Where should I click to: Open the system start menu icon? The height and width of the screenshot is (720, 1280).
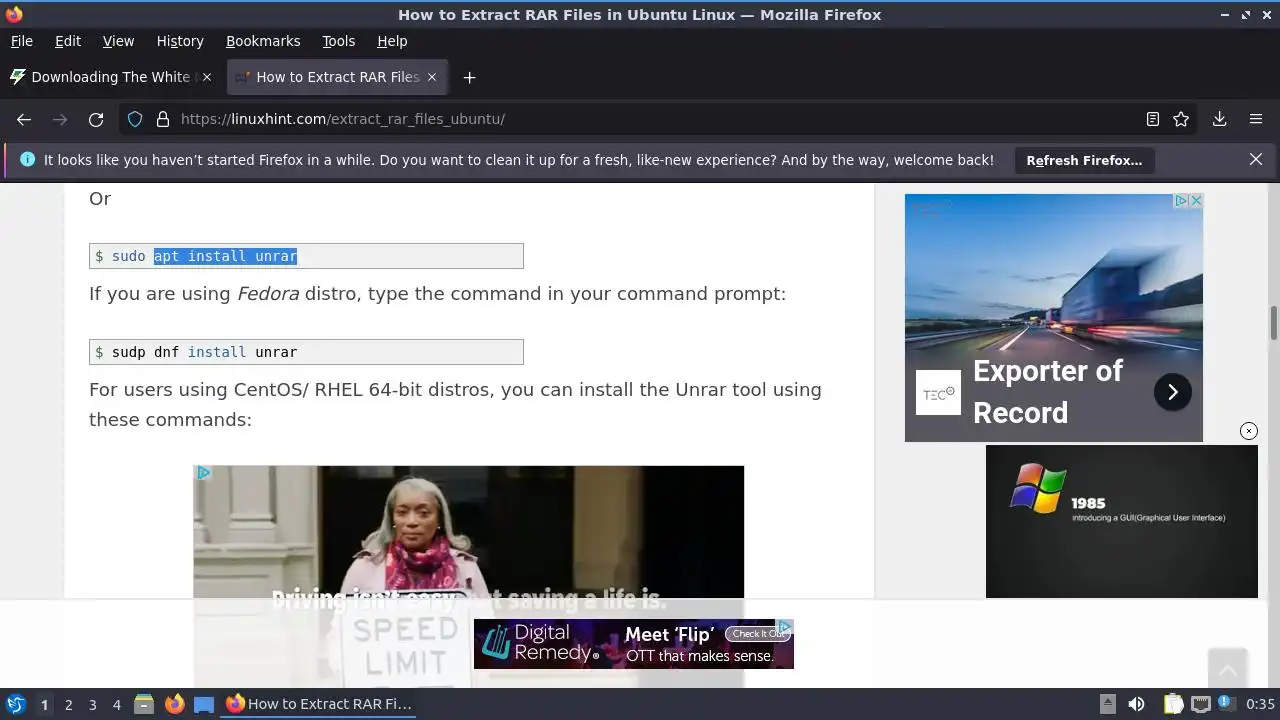pyautogui.click(x=15, y=704)
